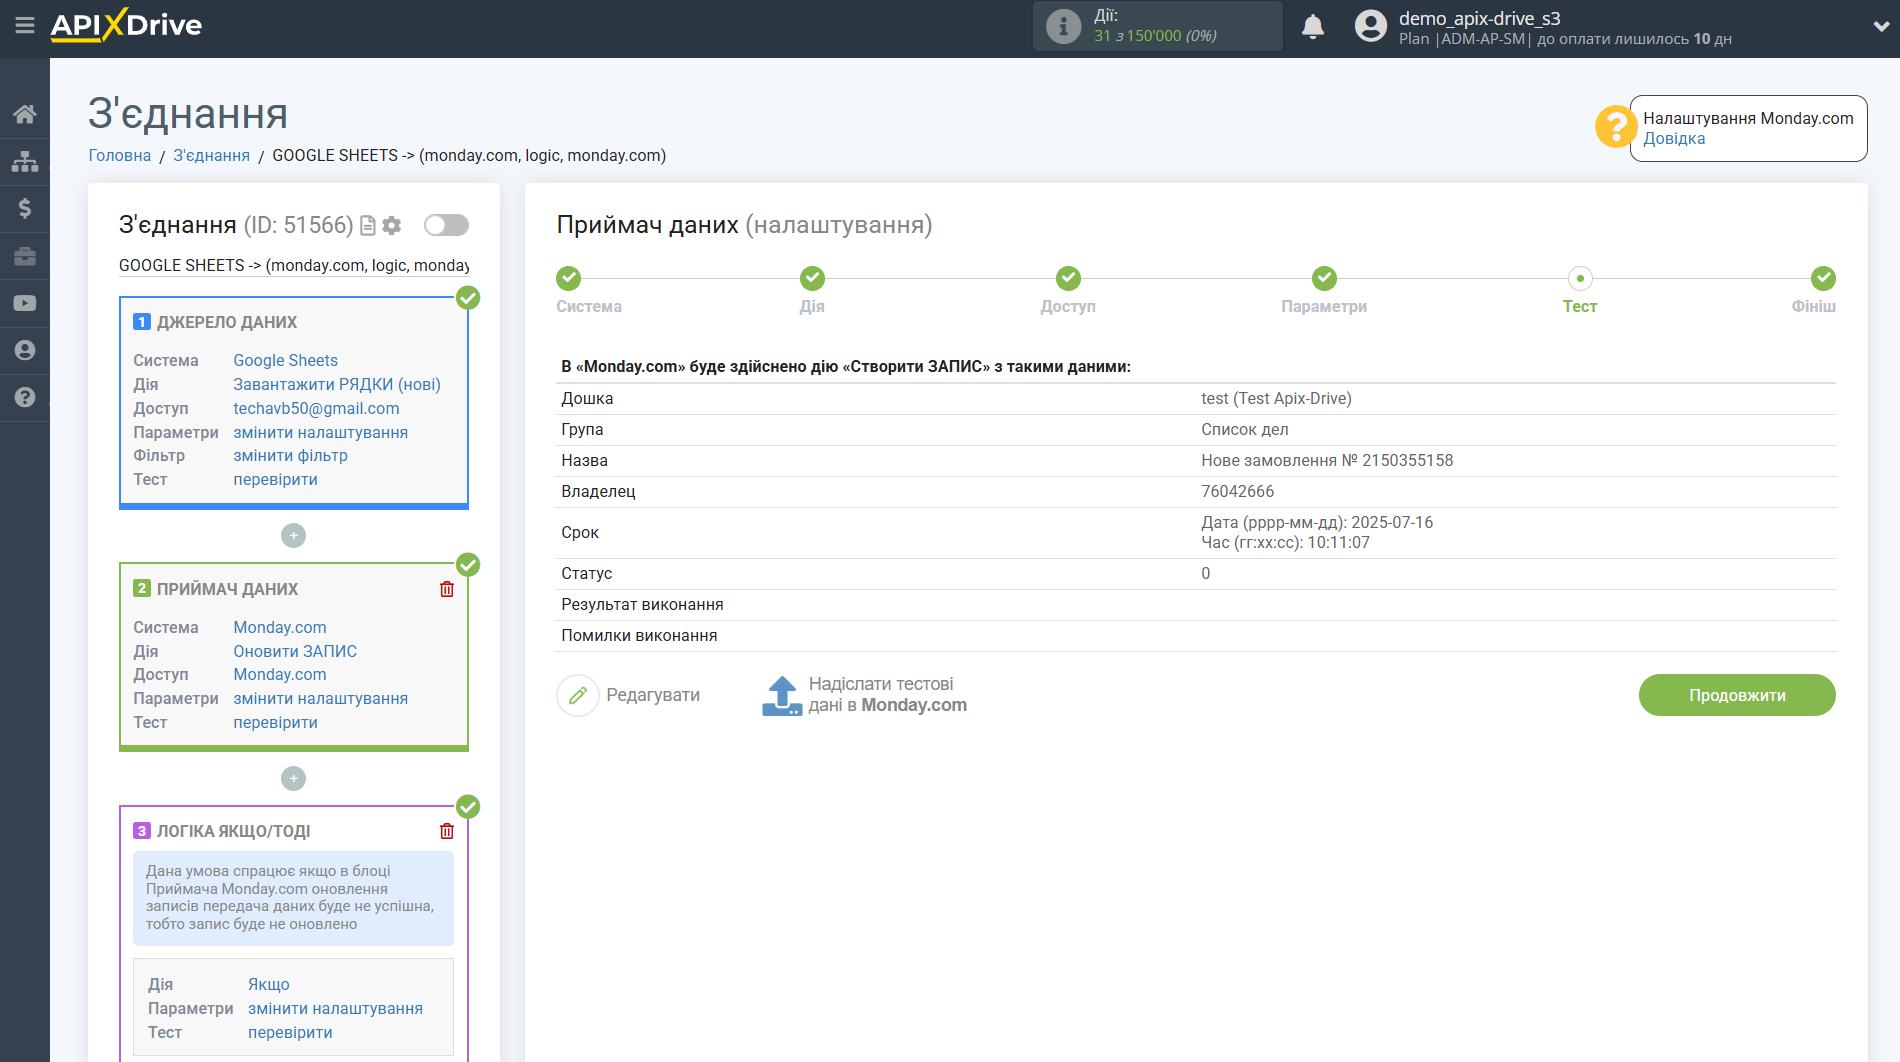Click the ApiX-Drive logo
This screenshot has height=1062, width=1900.
(x=126, y=25)
